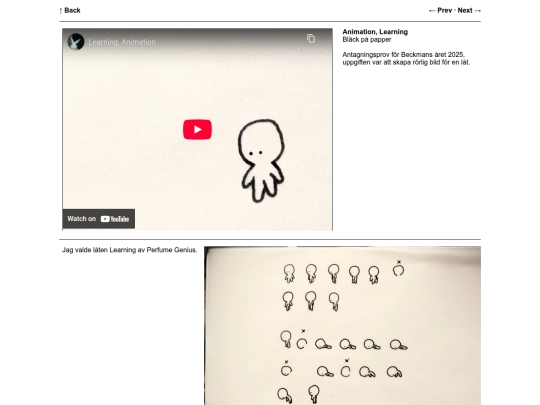Click the text Bläck på papper
This screenshot has height=405, width=540.
pos(367,40)
